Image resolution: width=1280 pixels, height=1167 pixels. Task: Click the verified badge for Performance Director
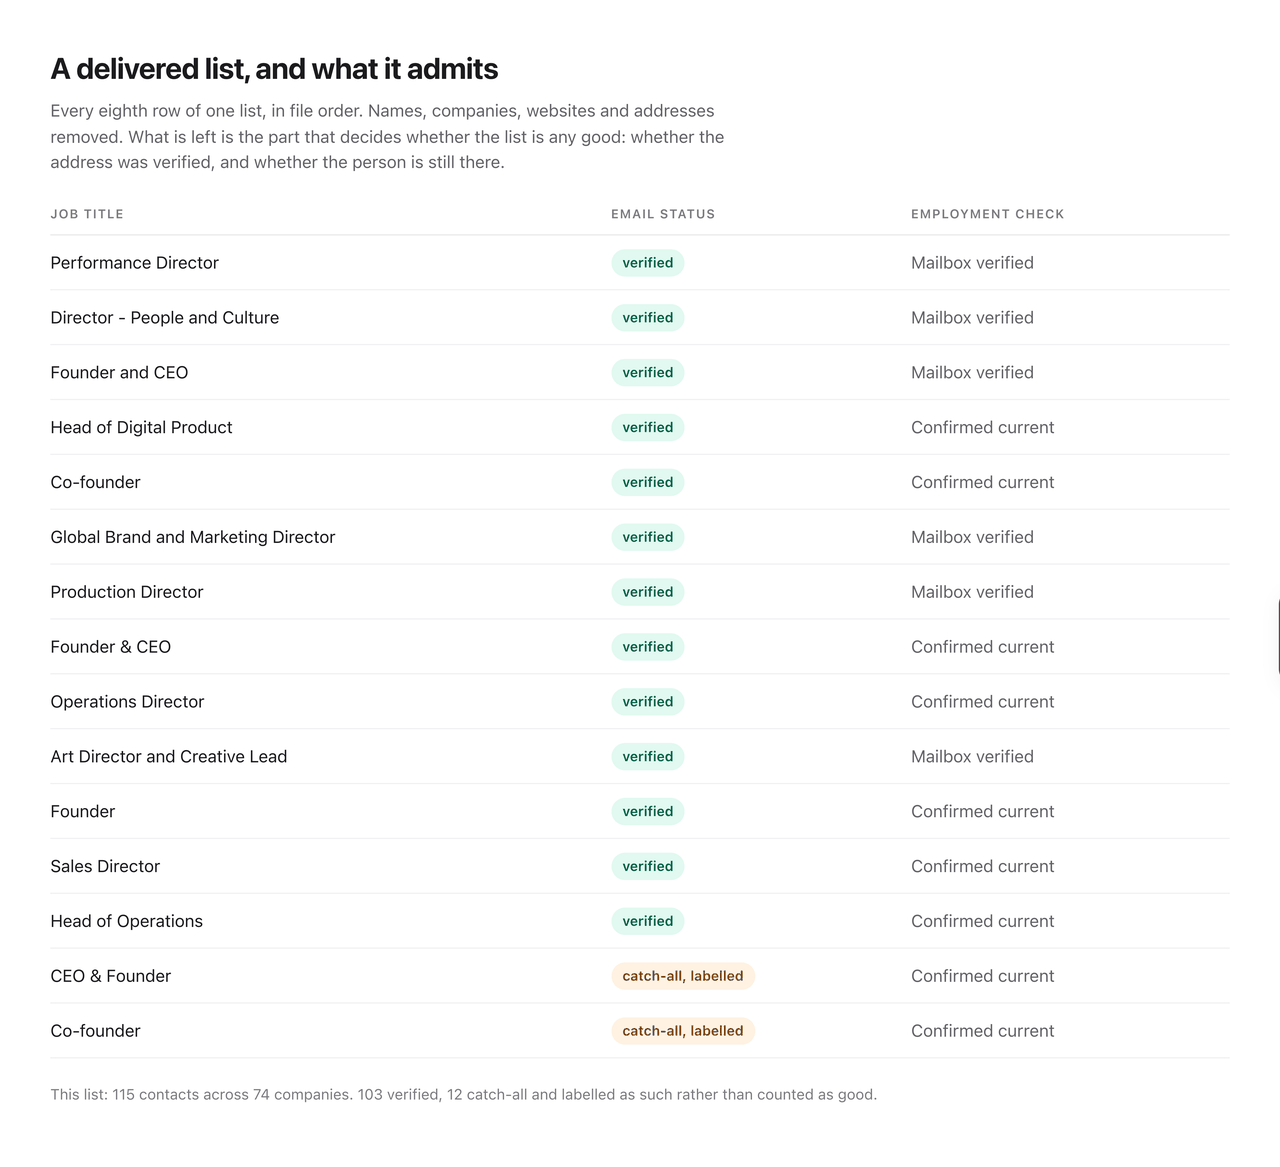[648, 263]
